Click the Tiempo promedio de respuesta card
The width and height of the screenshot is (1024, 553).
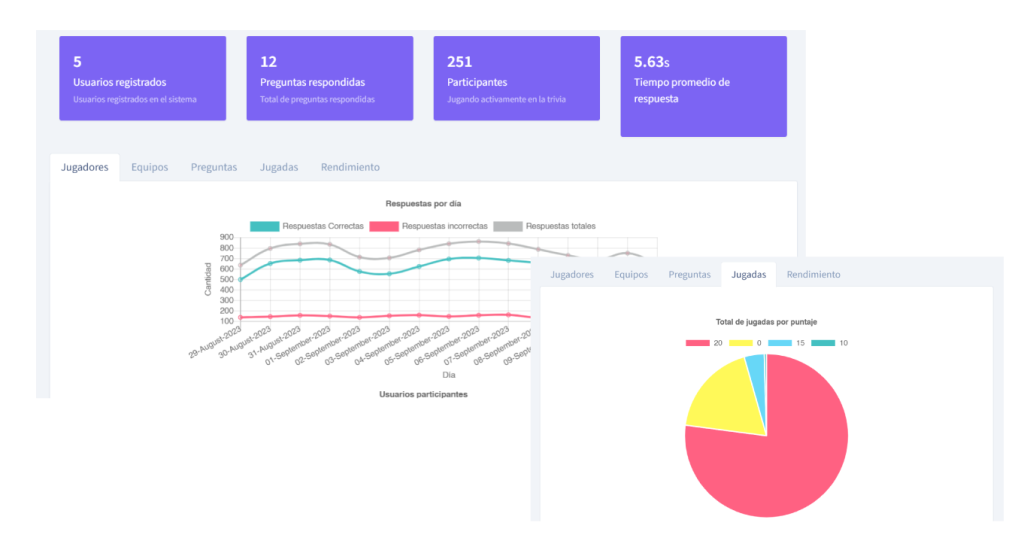[703, 86]
